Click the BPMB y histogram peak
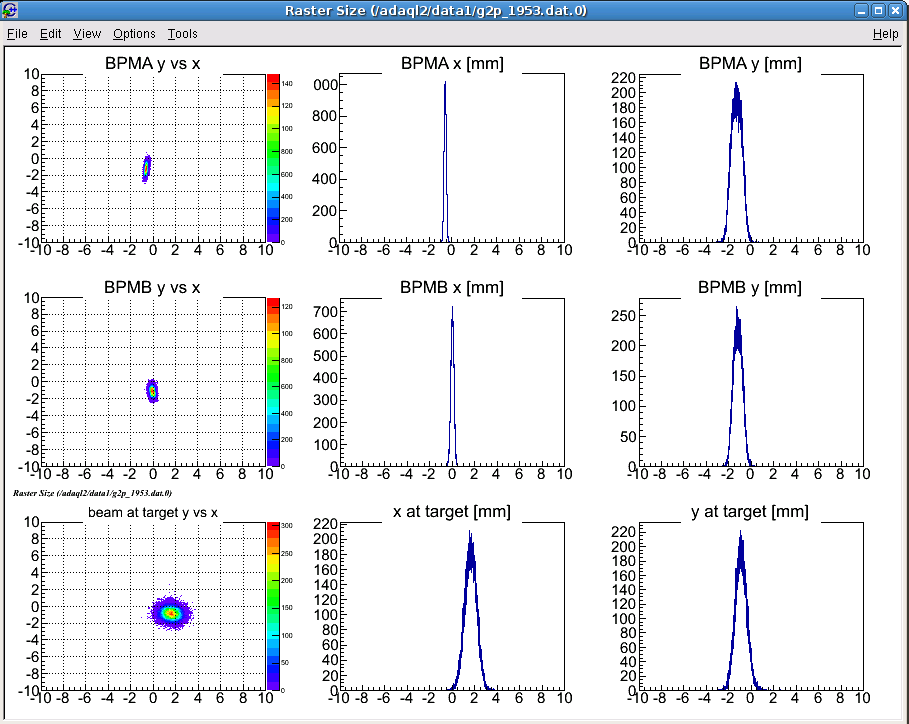The image size is (909, 724). click(x=737, y=386)
